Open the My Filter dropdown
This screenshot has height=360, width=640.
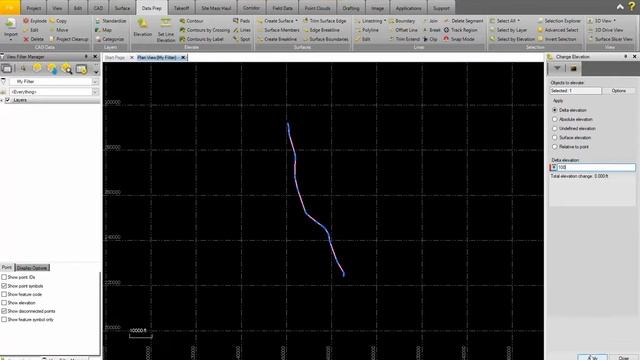pos(95,82)
